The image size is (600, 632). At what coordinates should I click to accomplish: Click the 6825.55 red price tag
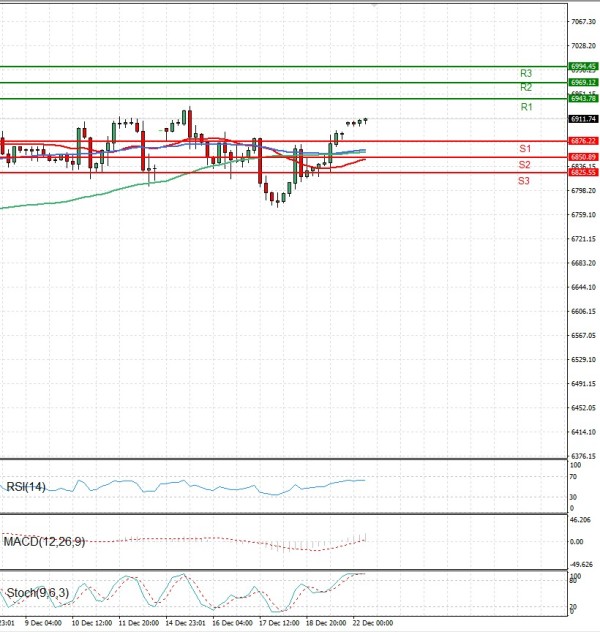(x=583, y=173)
